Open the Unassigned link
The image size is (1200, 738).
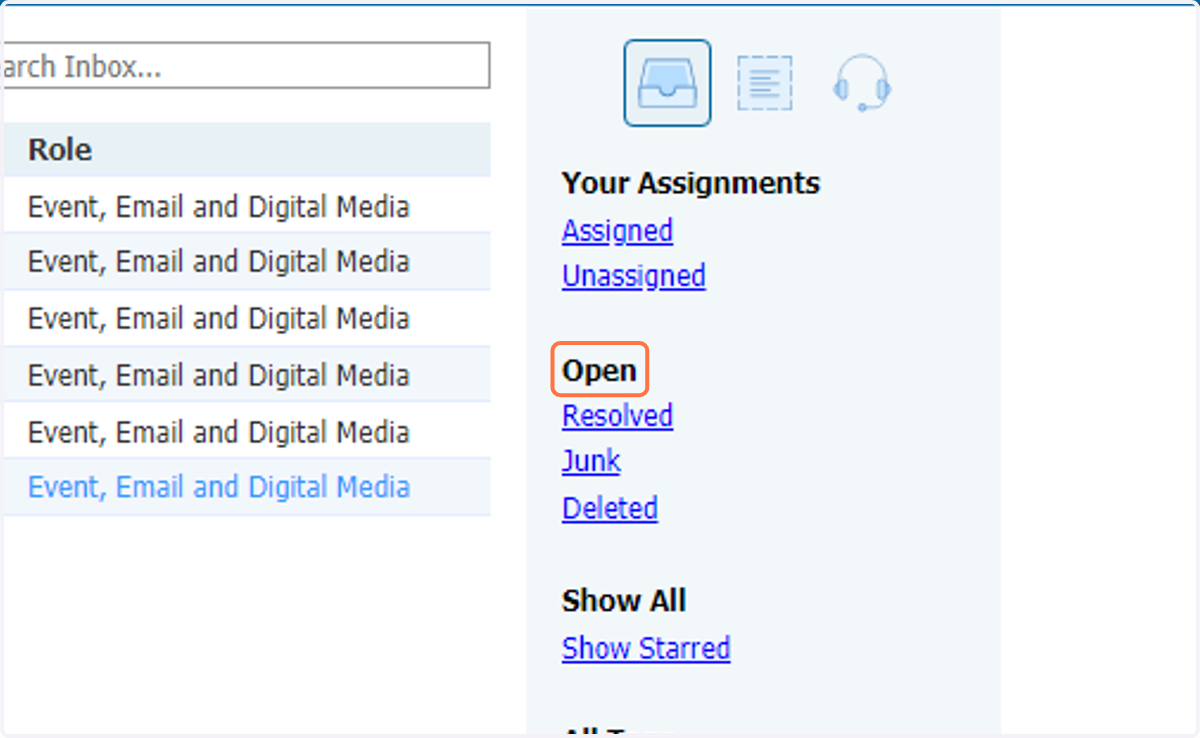pos(634,276)
